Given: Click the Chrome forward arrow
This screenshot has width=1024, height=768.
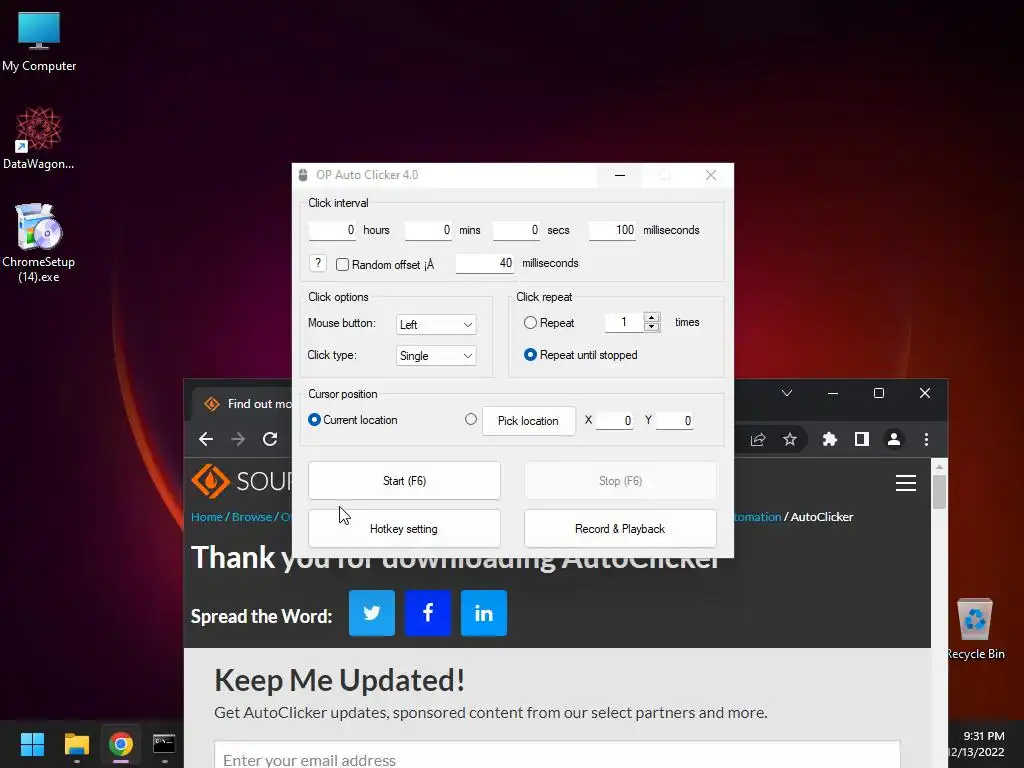Looking at the screenshot, I should 238,440.
